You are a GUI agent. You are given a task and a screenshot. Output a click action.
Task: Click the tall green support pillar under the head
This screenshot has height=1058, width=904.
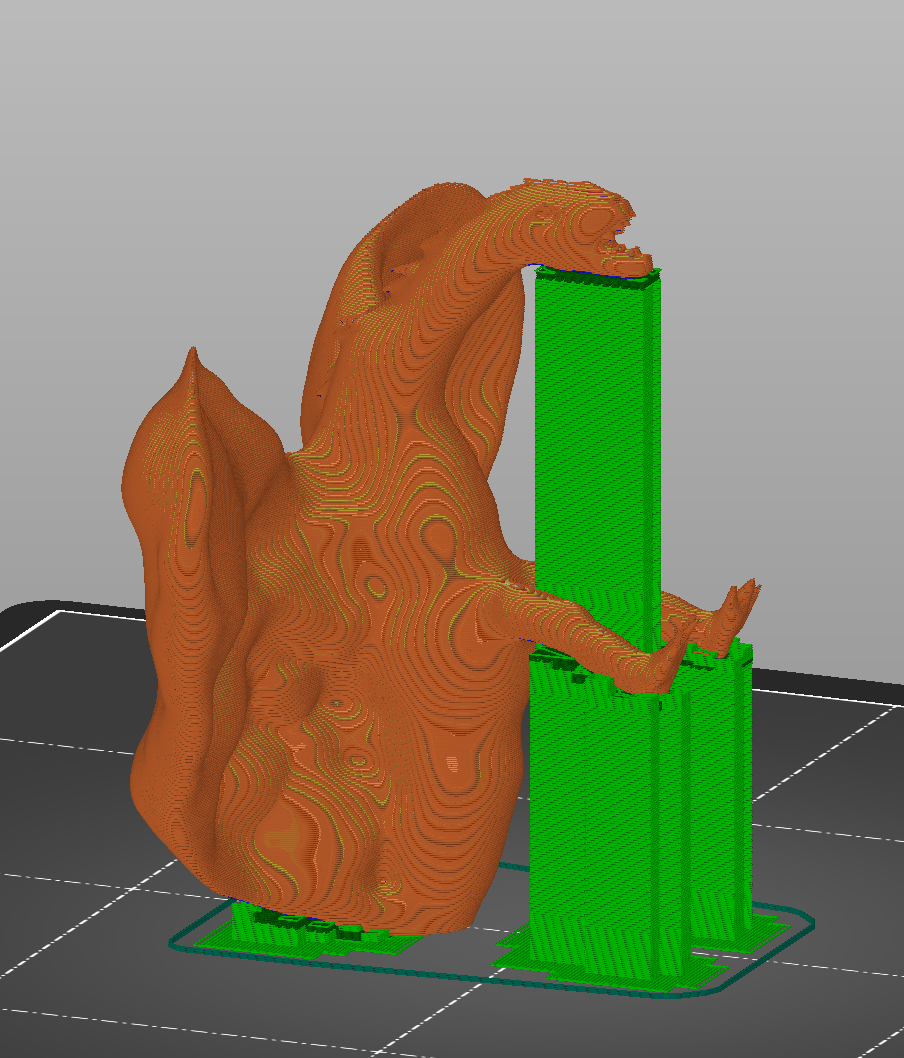tap(597, 452)
